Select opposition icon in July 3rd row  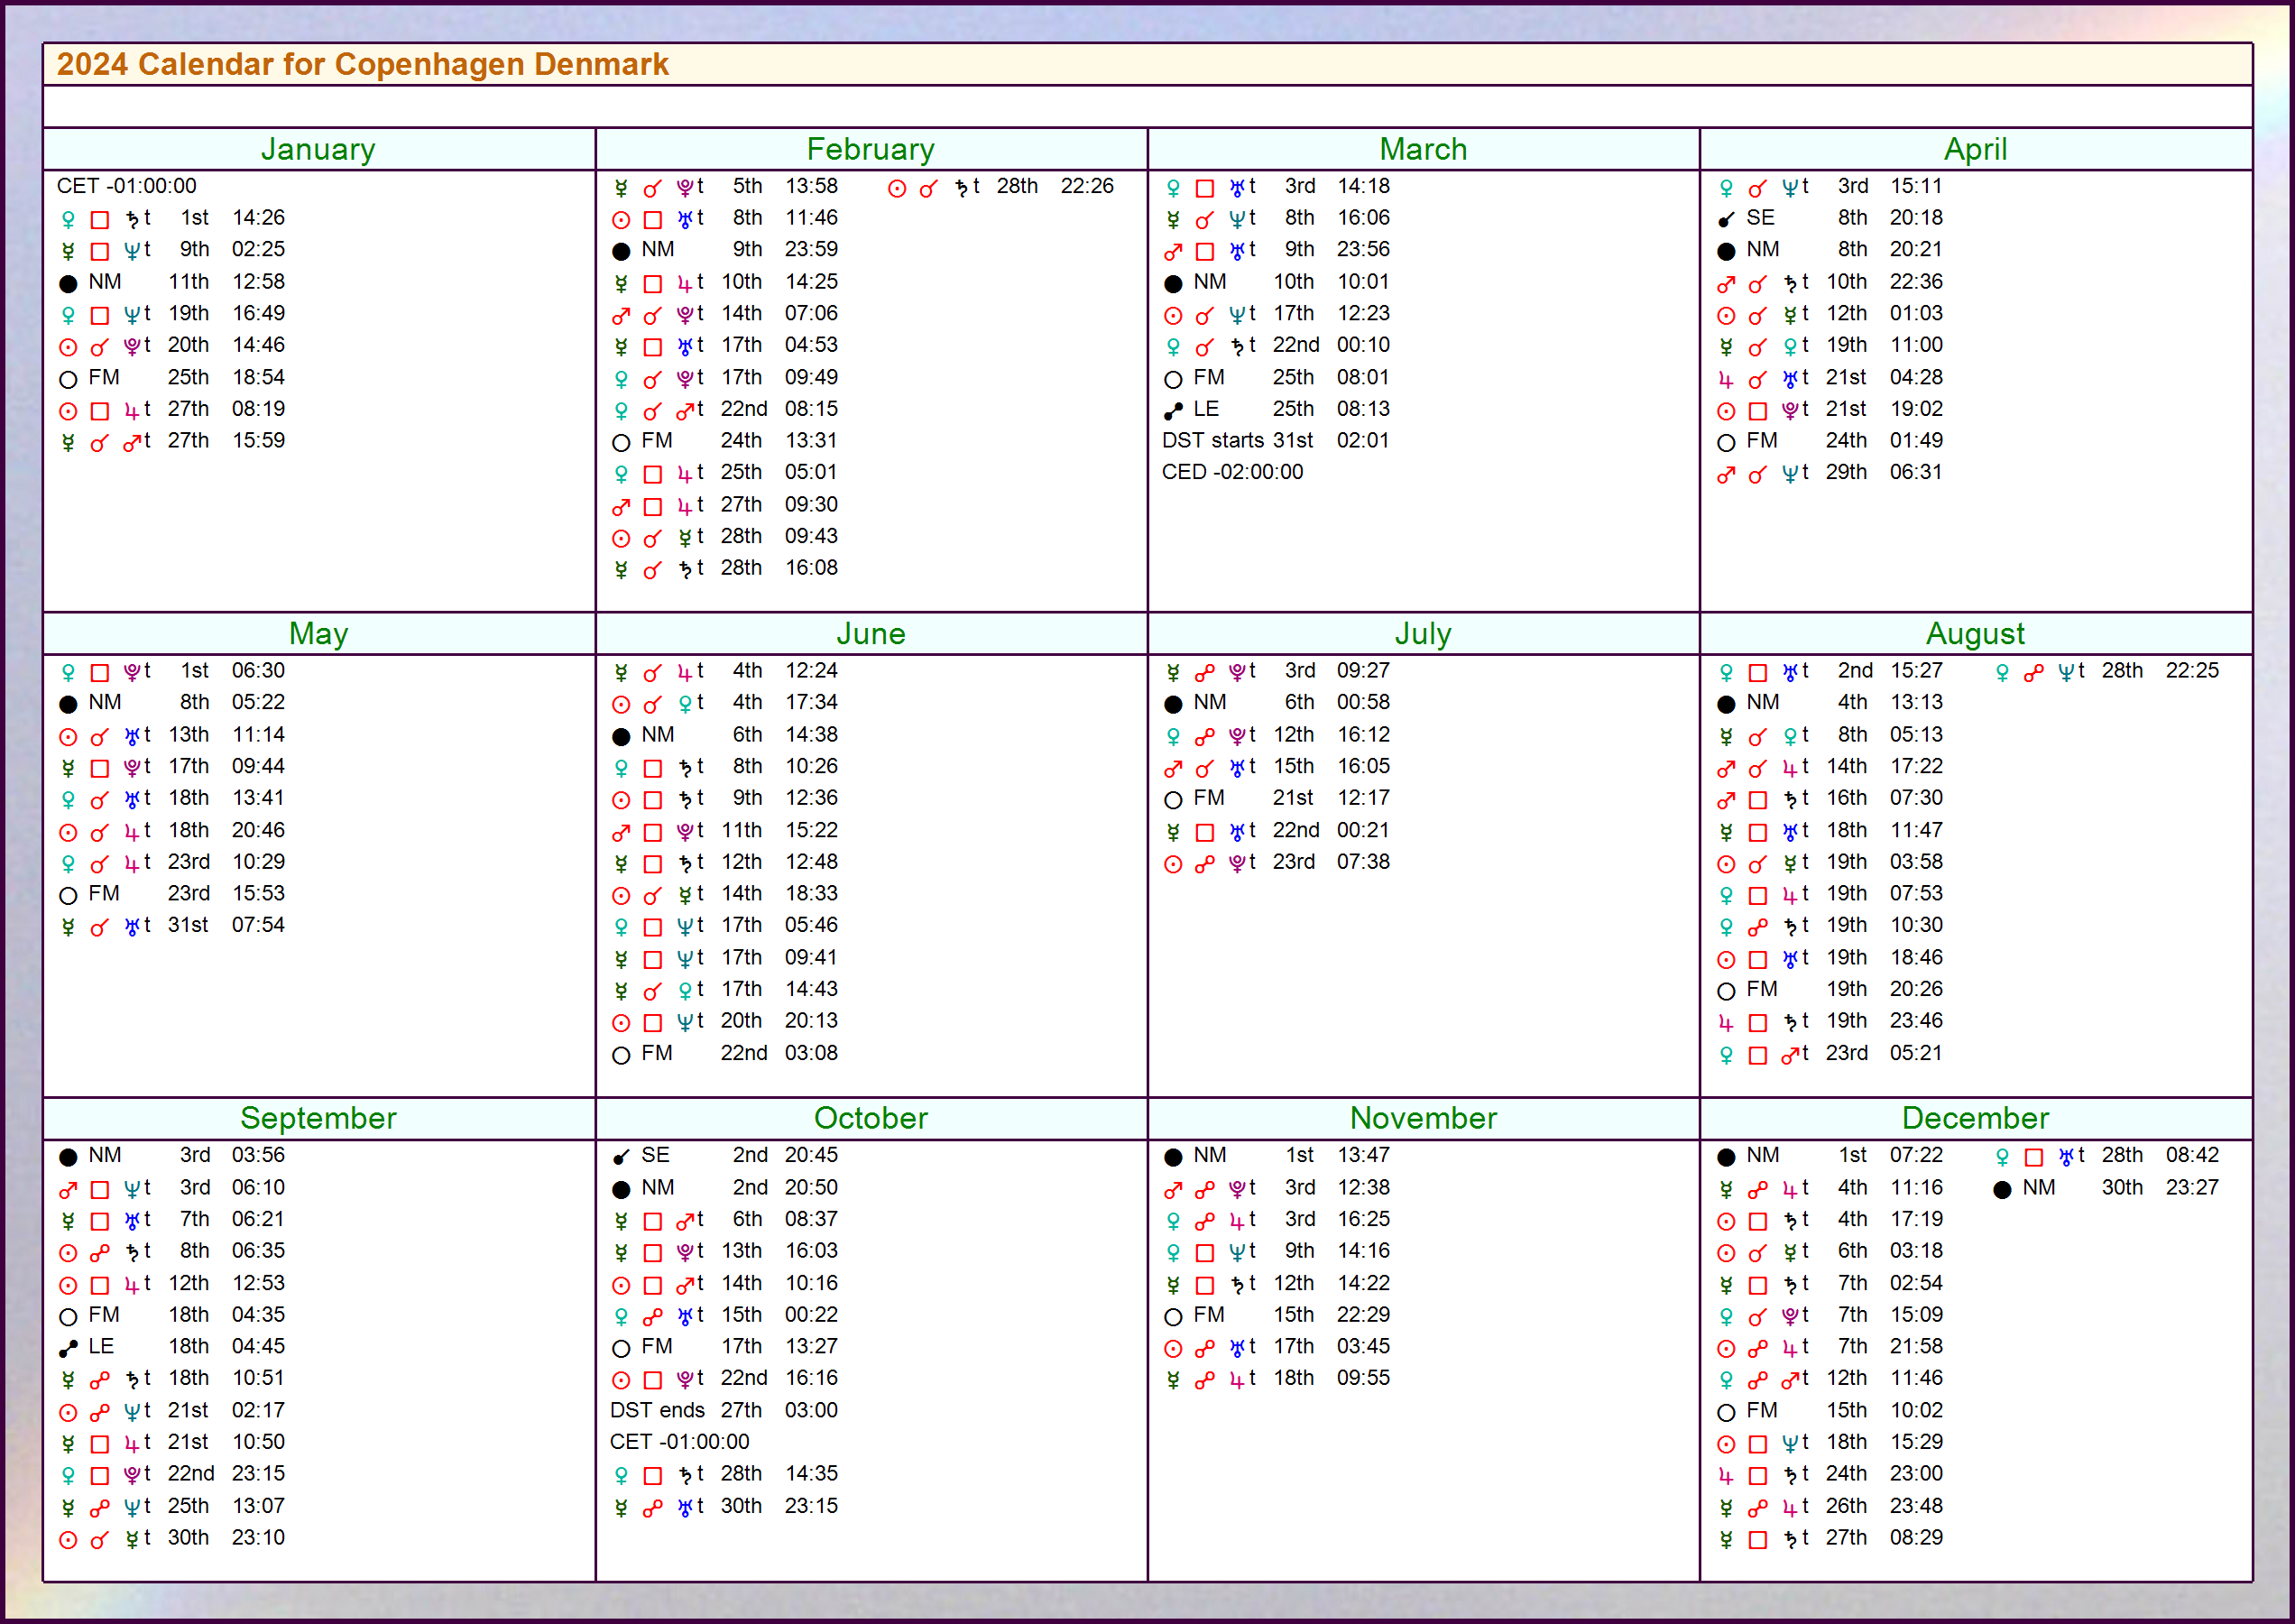(x=1205, y=673)
